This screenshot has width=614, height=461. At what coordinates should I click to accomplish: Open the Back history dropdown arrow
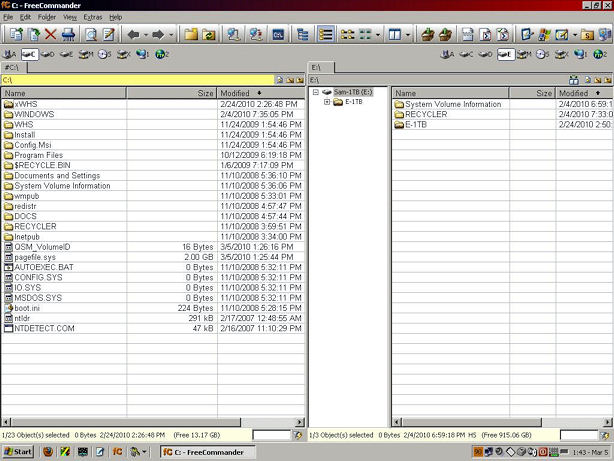tap(145, 35)
